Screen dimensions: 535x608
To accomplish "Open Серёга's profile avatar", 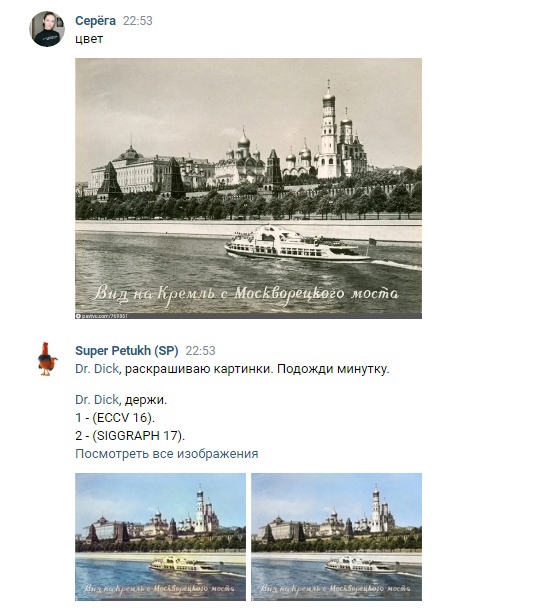I will 47,29.
